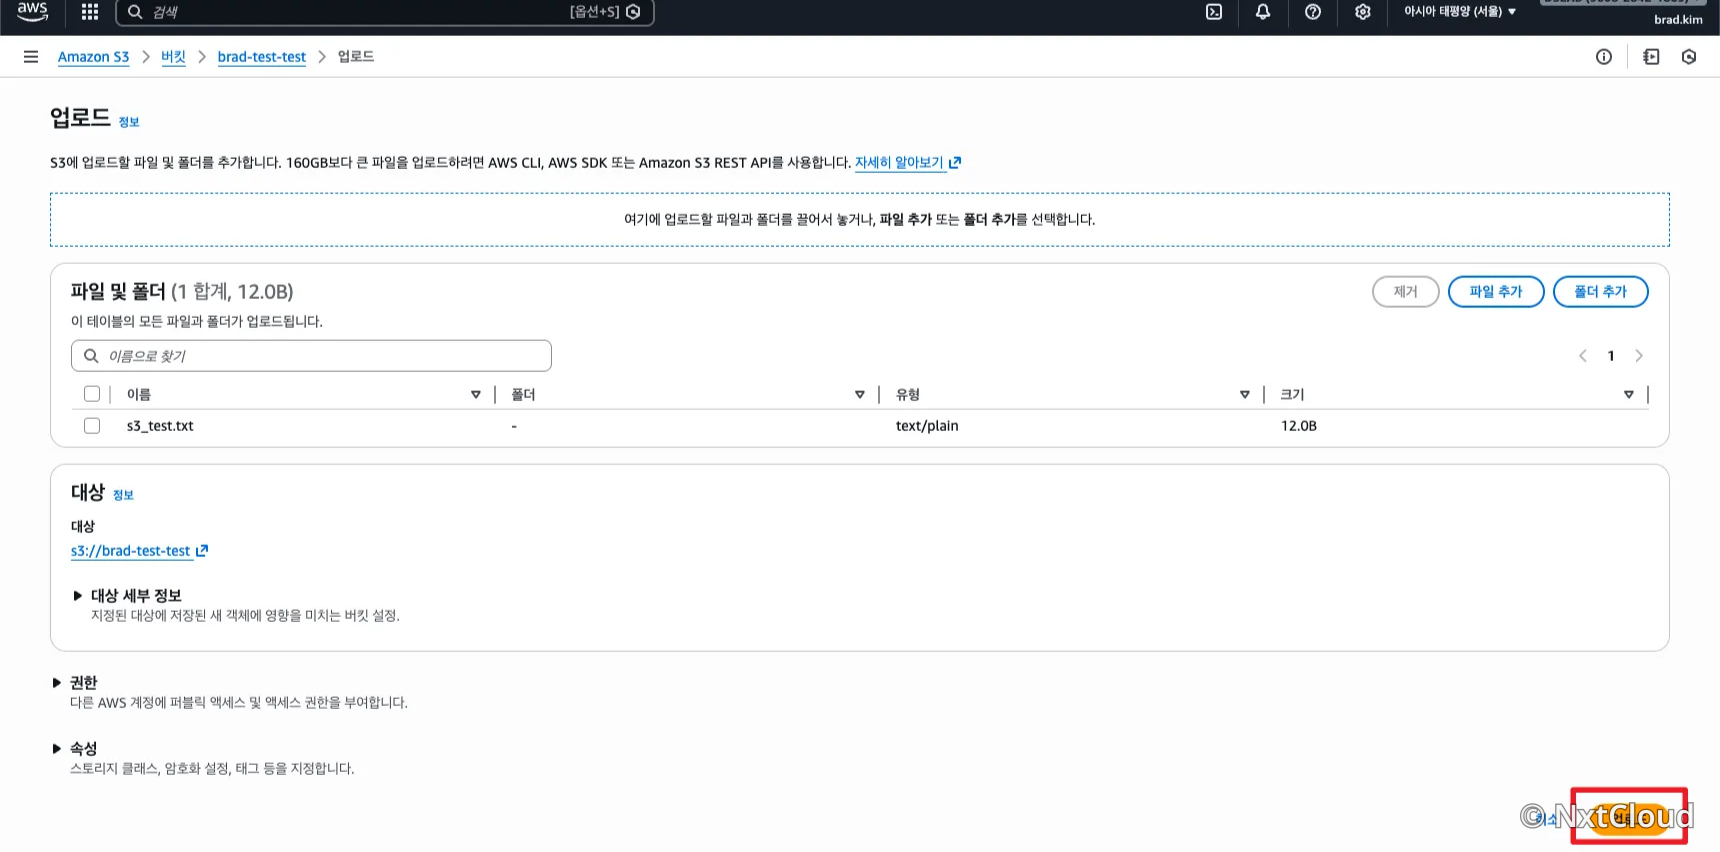This screenshot has width=1720, height=852.
Task: Focus the top AWS search bar
Action: [x=385, y=12]
